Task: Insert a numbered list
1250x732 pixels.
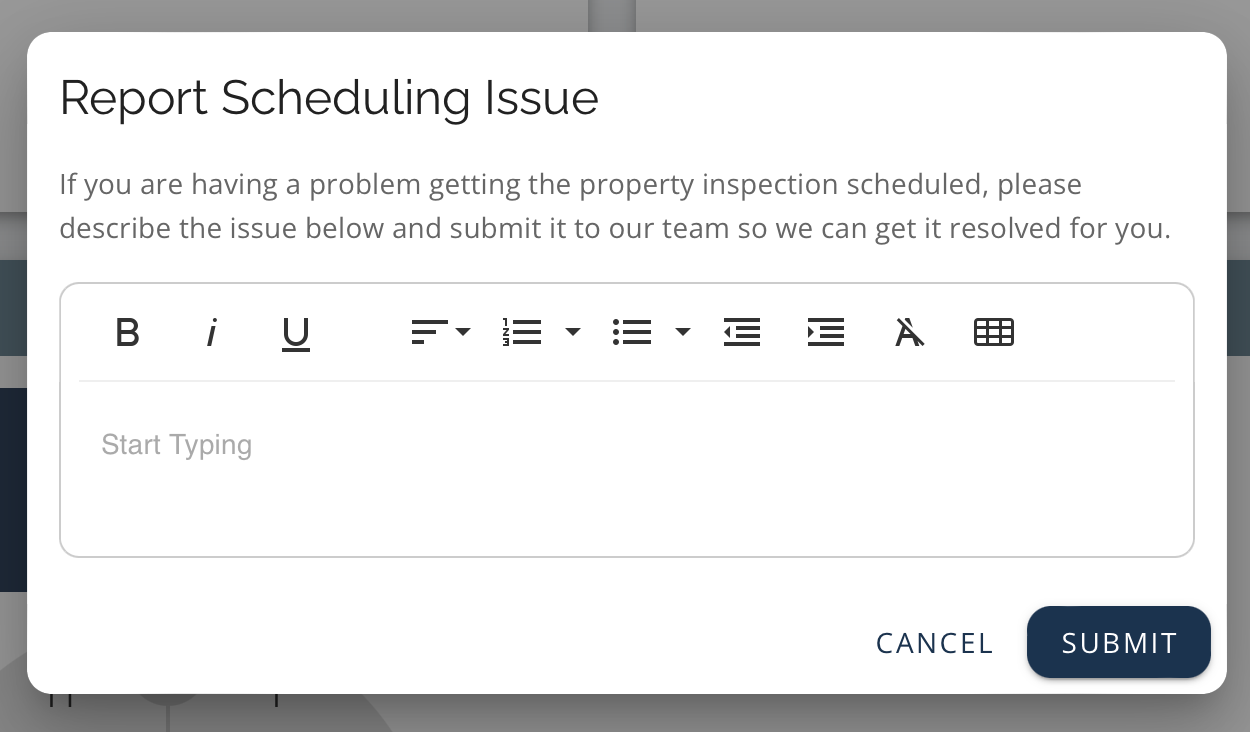Action: [x=522, y=332]
